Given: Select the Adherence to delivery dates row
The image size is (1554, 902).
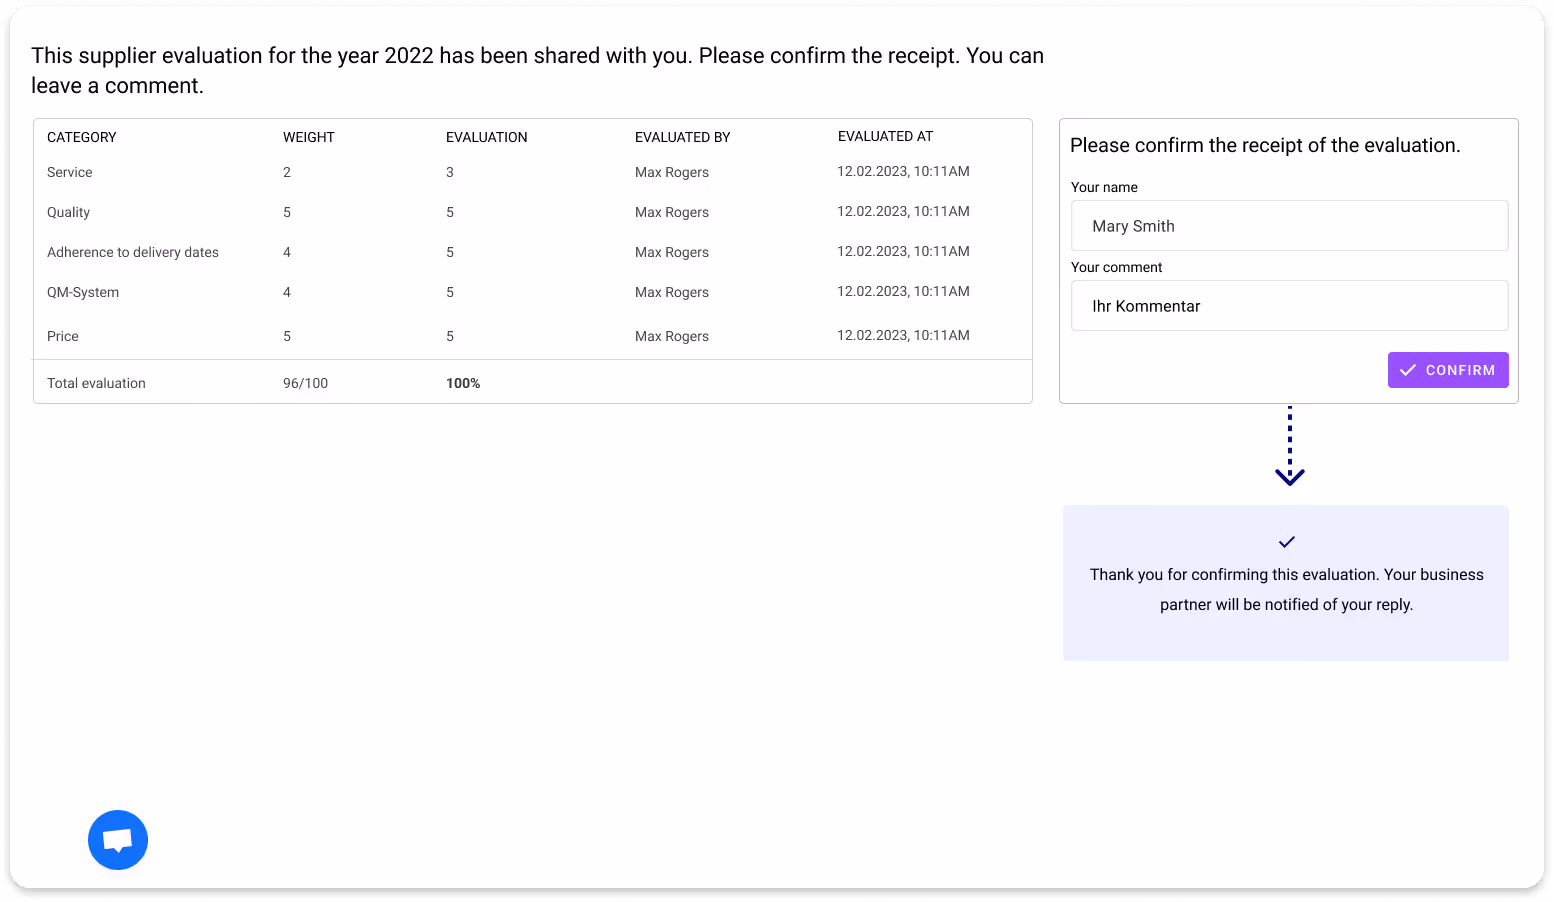Looking at the screenshot, I should (x=533, y=252).
